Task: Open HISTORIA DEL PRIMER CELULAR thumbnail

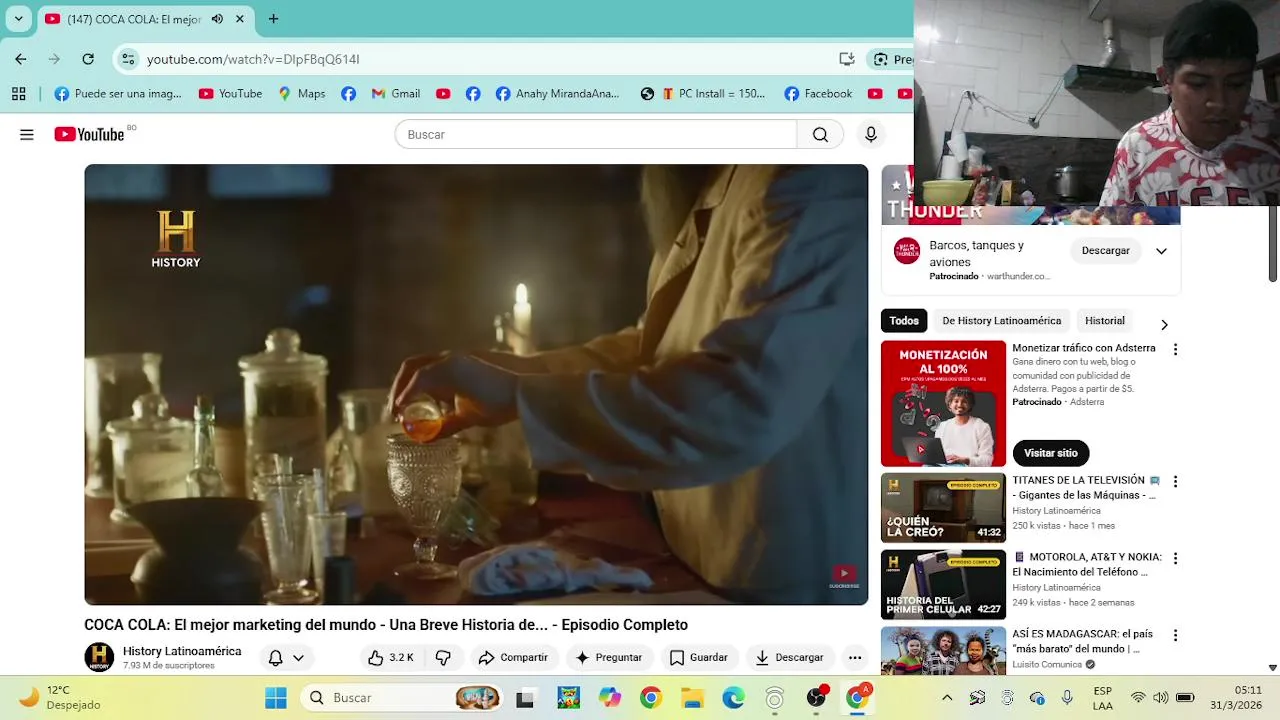Action: point(943,585)
